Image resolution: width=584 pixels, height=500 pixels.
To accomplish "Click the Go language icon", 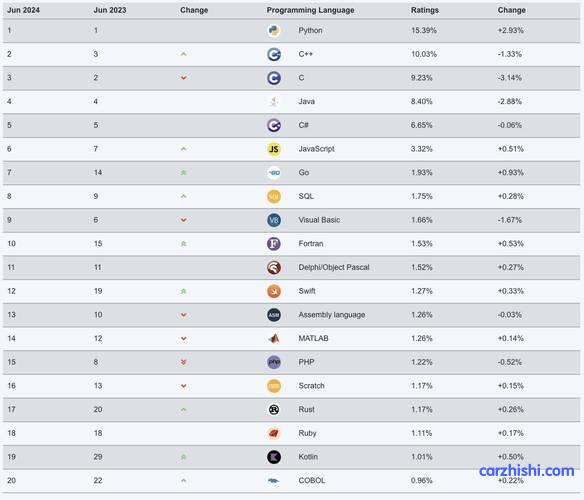I will tap(274, 173).
